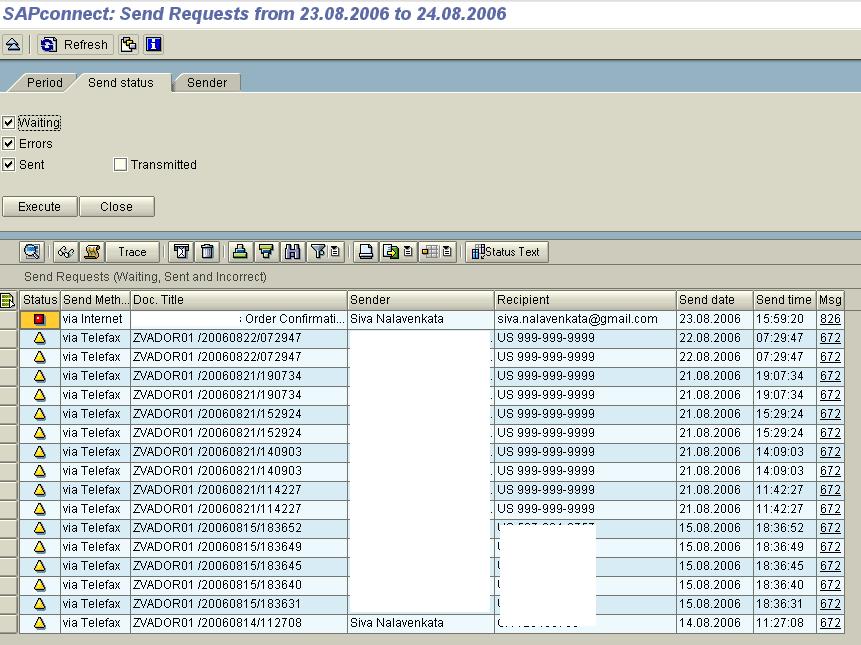Viewport: 861px width, 645px height.
Task: Enable the Transmitted checkbox
Action: click(120, 165)
